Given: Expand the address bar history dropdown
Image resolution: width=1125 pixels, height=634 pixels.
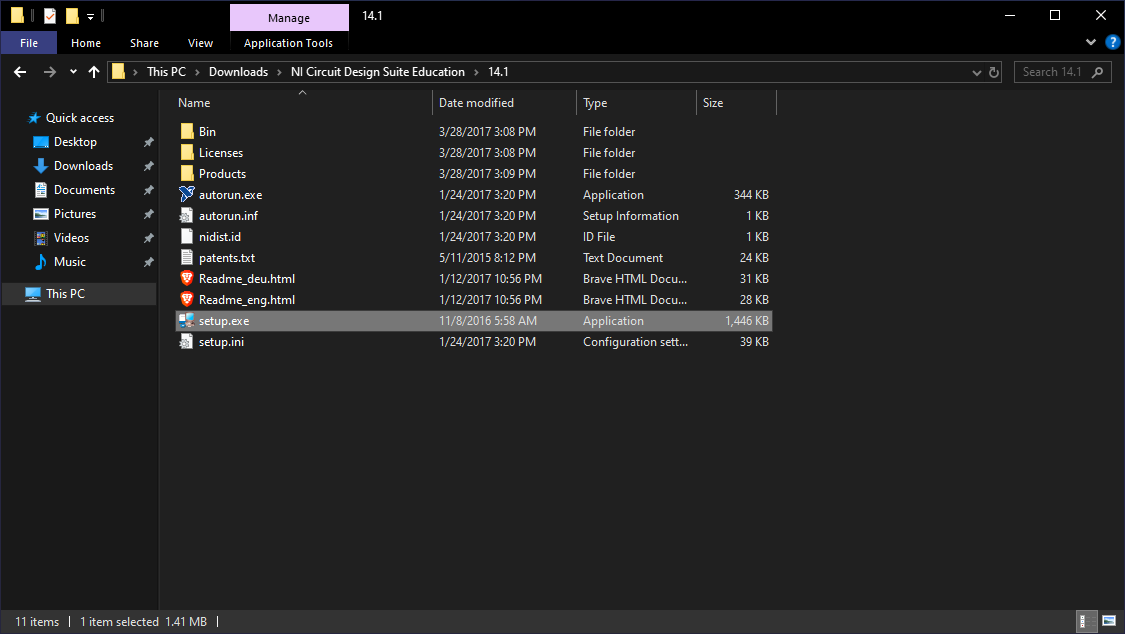Looking at the screenshot, I should coord(976,72).
